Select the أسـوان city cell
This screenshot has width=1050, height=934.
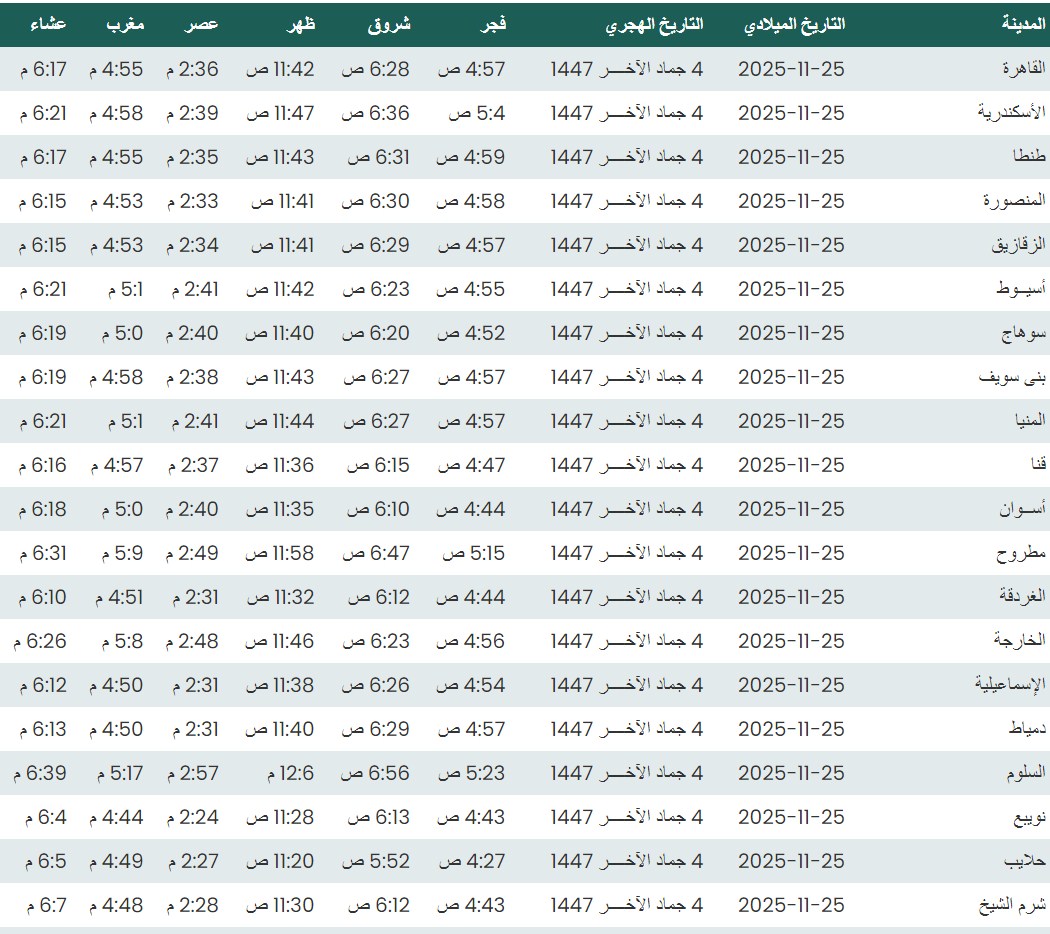pyautogui.click(x=1020, y=509)
